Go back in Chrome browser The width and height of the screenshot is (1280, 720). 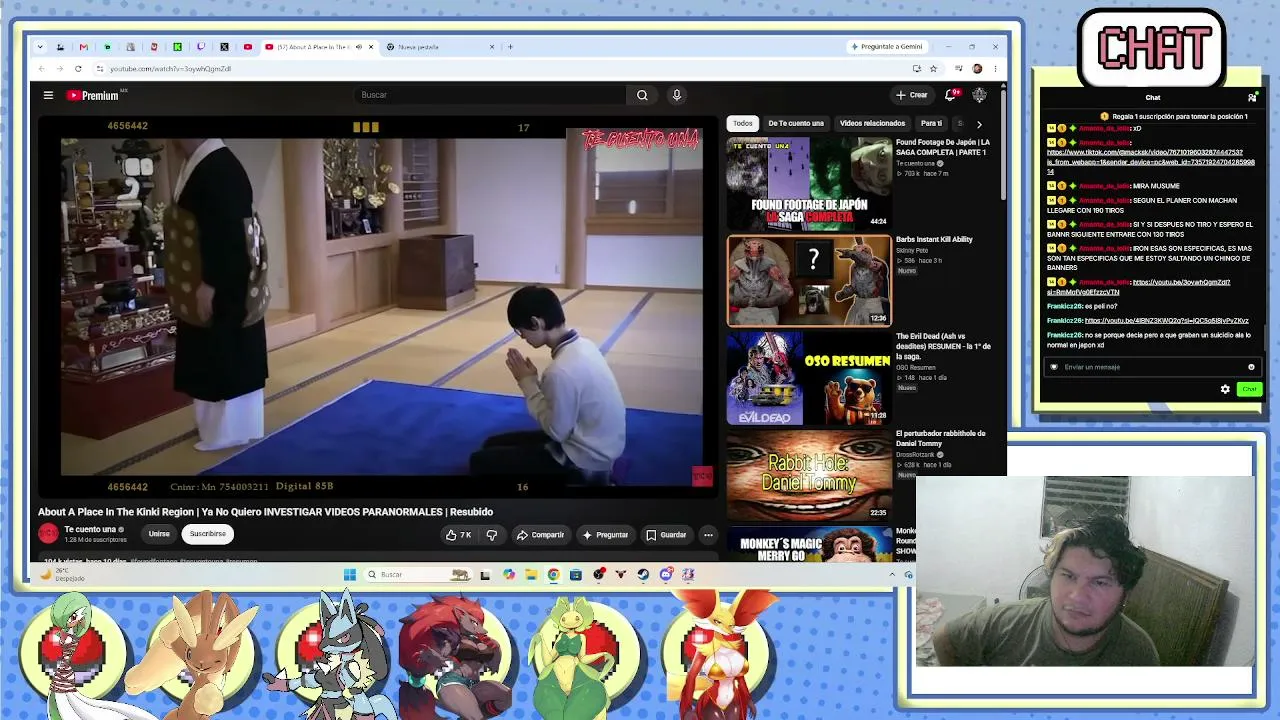pos(42,69)
